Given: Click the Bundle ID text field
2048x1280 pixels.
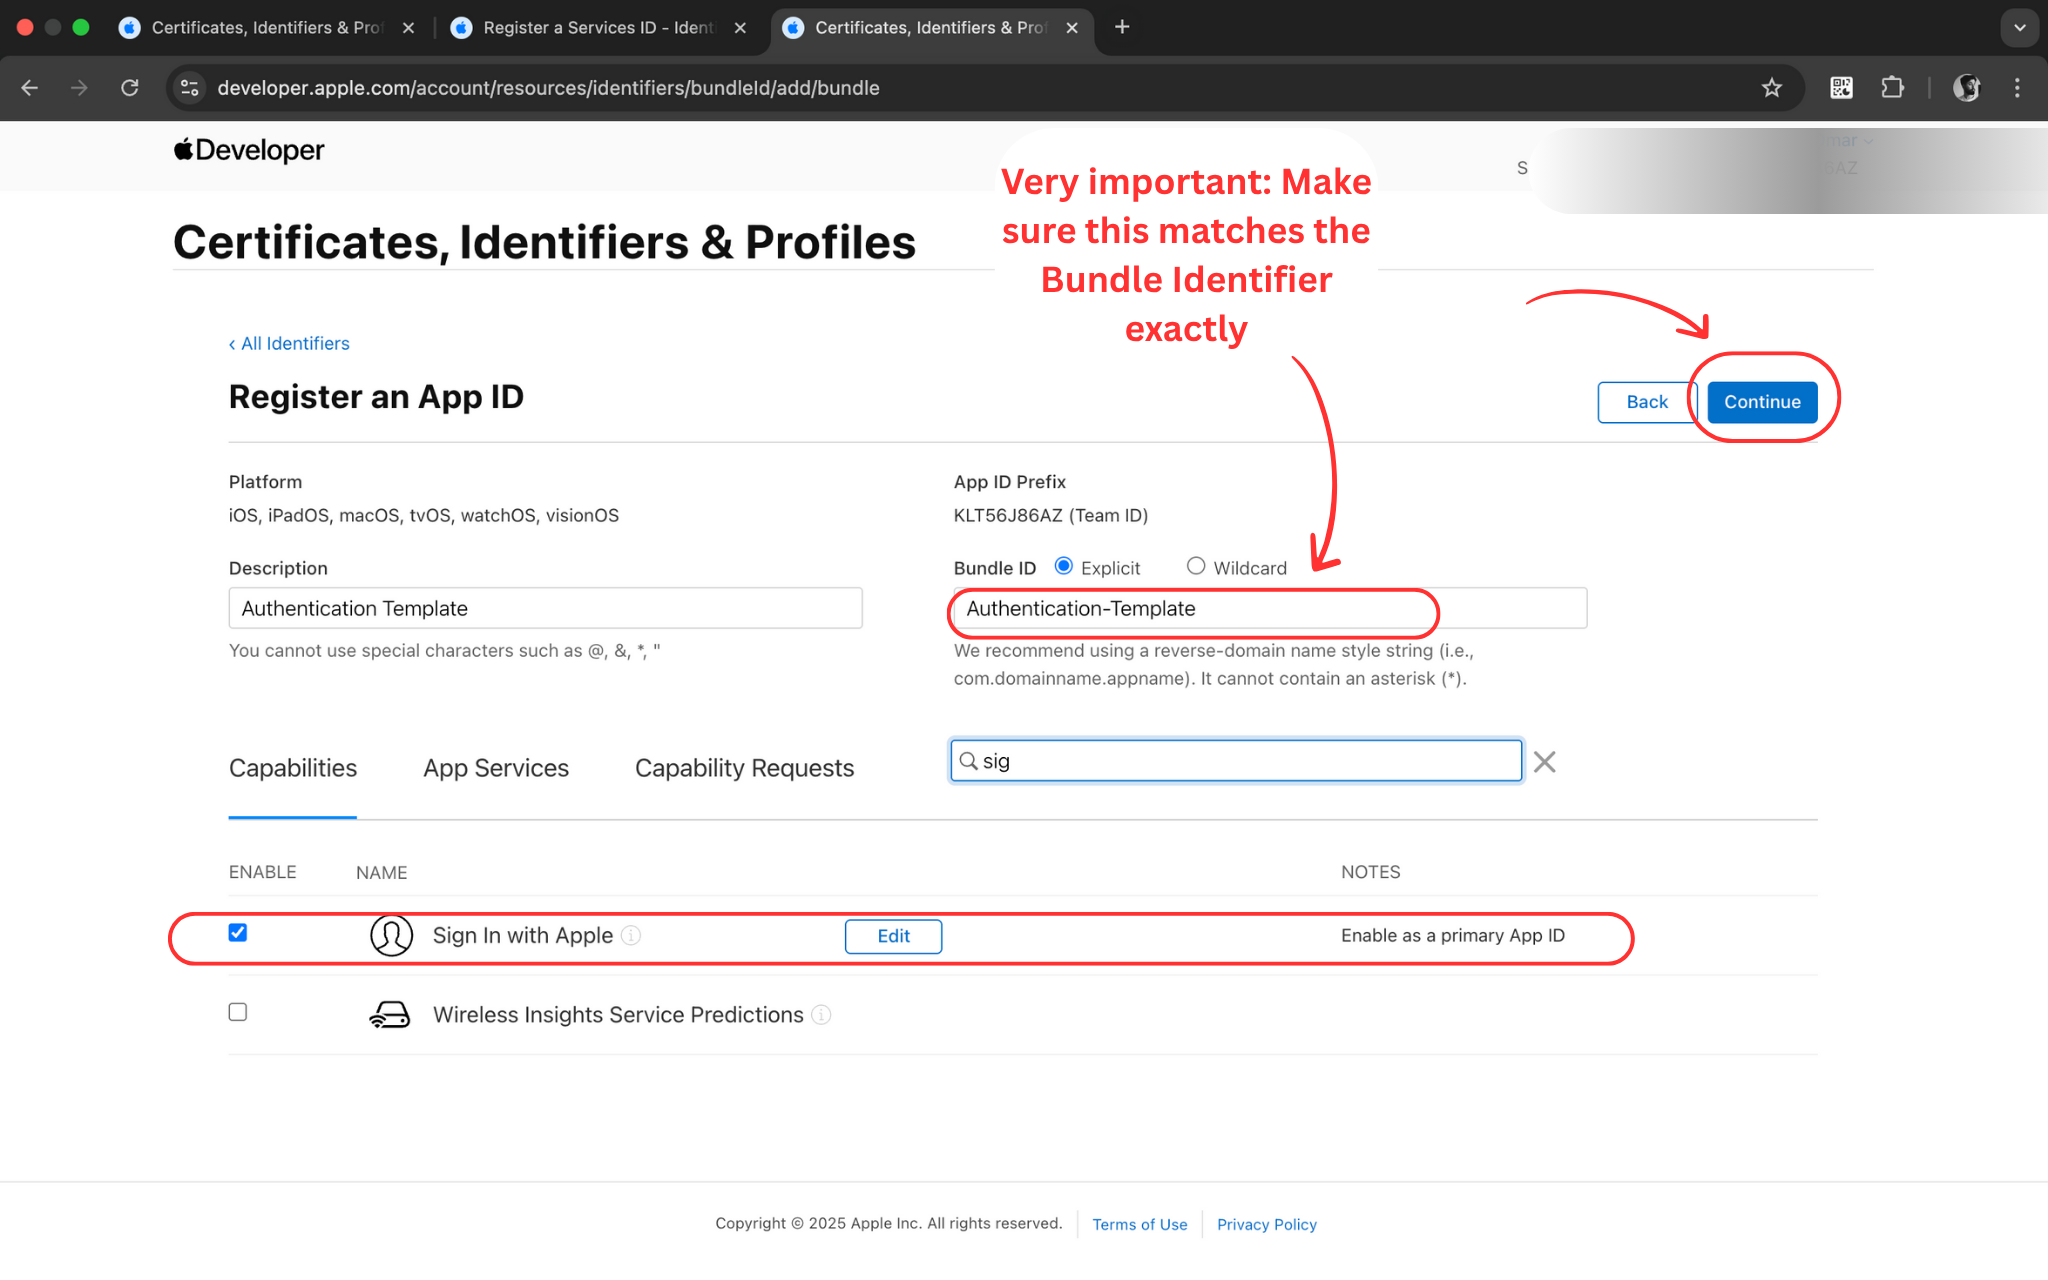Looking at the screenshot, I should coord(1270,608).
